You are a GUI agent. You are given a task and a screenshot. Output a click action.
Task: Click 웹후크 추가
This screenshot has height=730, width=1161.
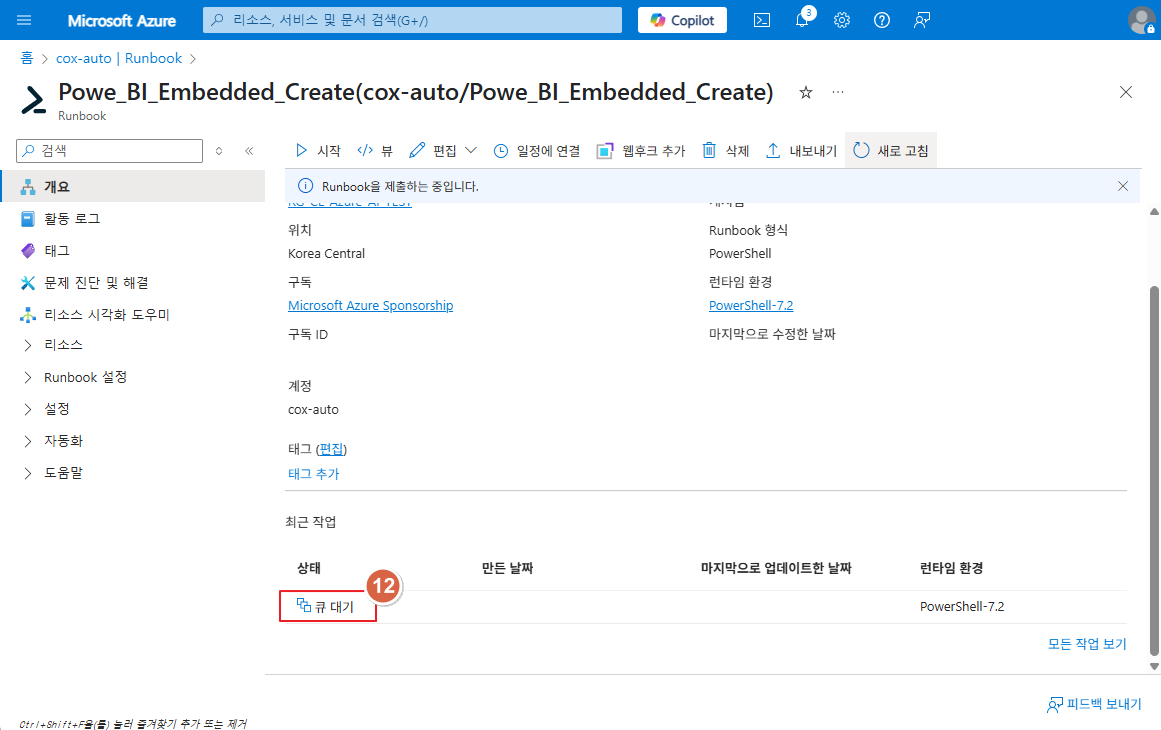coord(641,151)
